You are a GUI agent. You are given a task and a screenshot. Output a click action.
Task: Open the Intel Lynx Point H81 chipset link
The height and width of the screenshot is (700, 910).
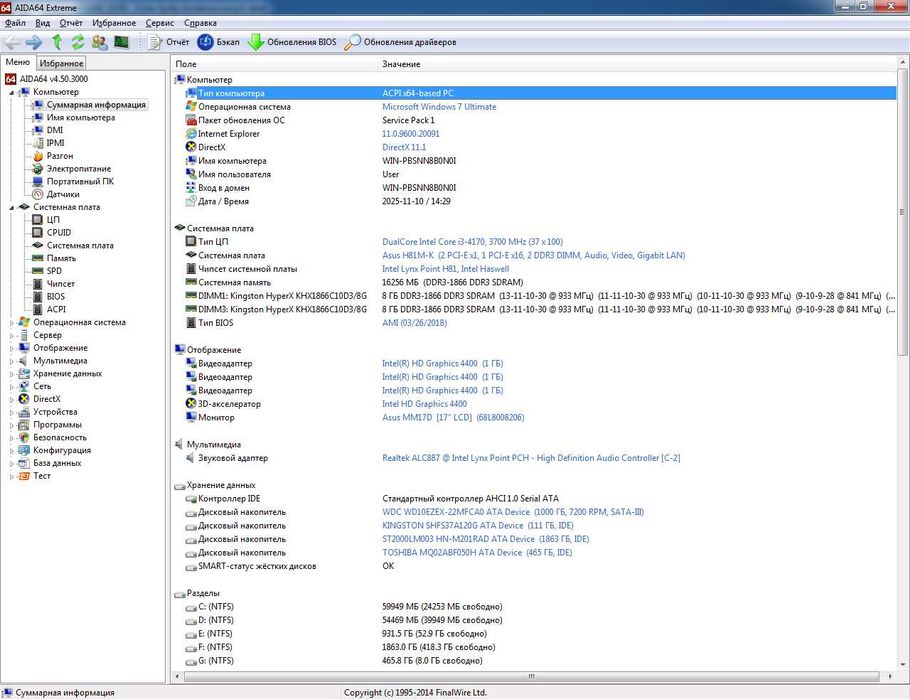pyautogui.click(x=445, y=269)
